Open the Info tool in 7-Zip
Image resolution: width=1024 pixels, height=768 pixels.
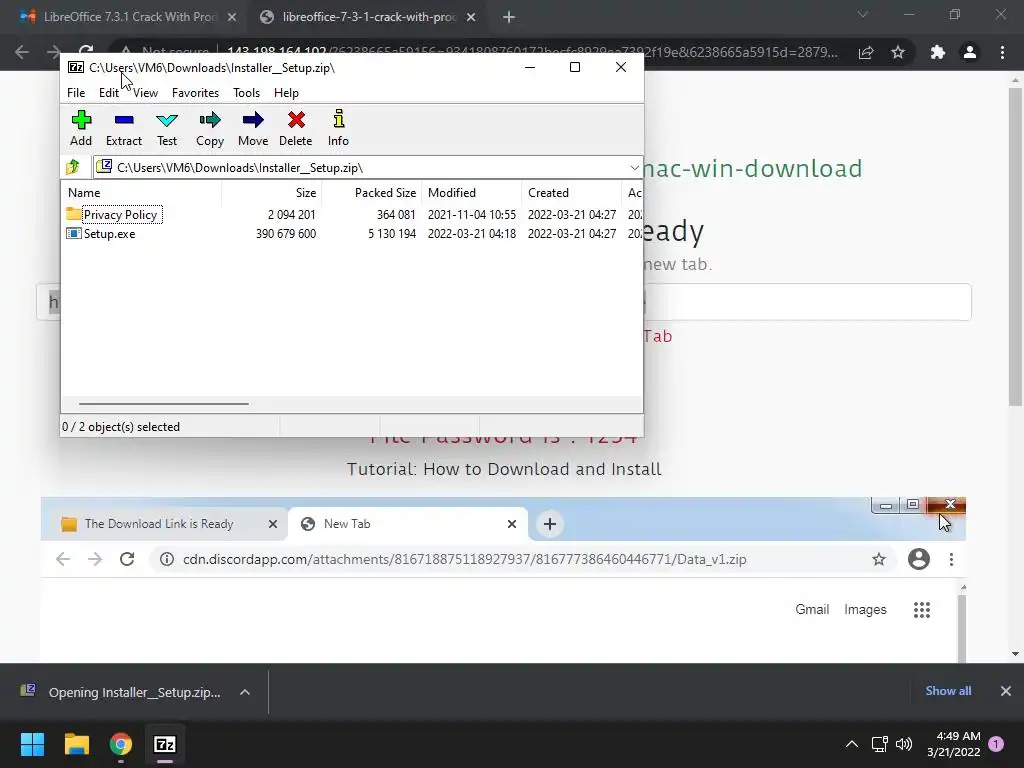point(338,128)
